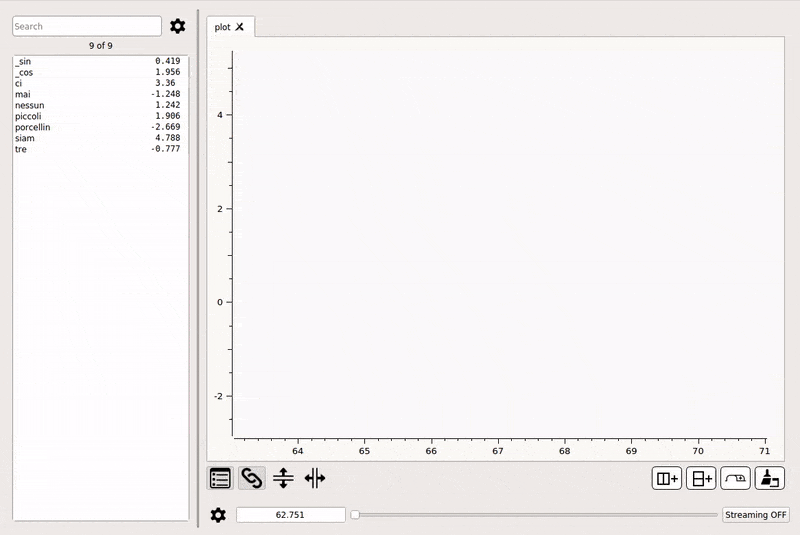Open settings gear next to Search field
The width and height of the screenshot is (800, 535).
pos(178,26)
